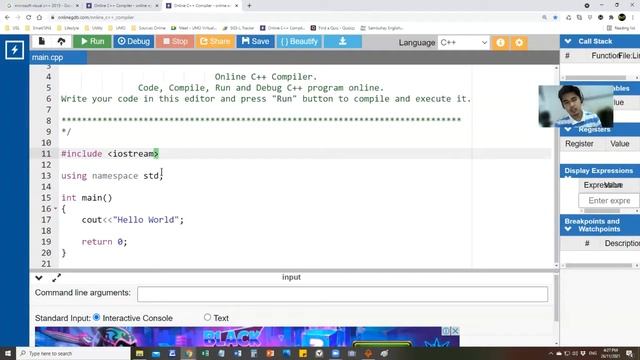Start the Debug session
The width and height of the screenshot is (640, 360).
coord(133,41)
